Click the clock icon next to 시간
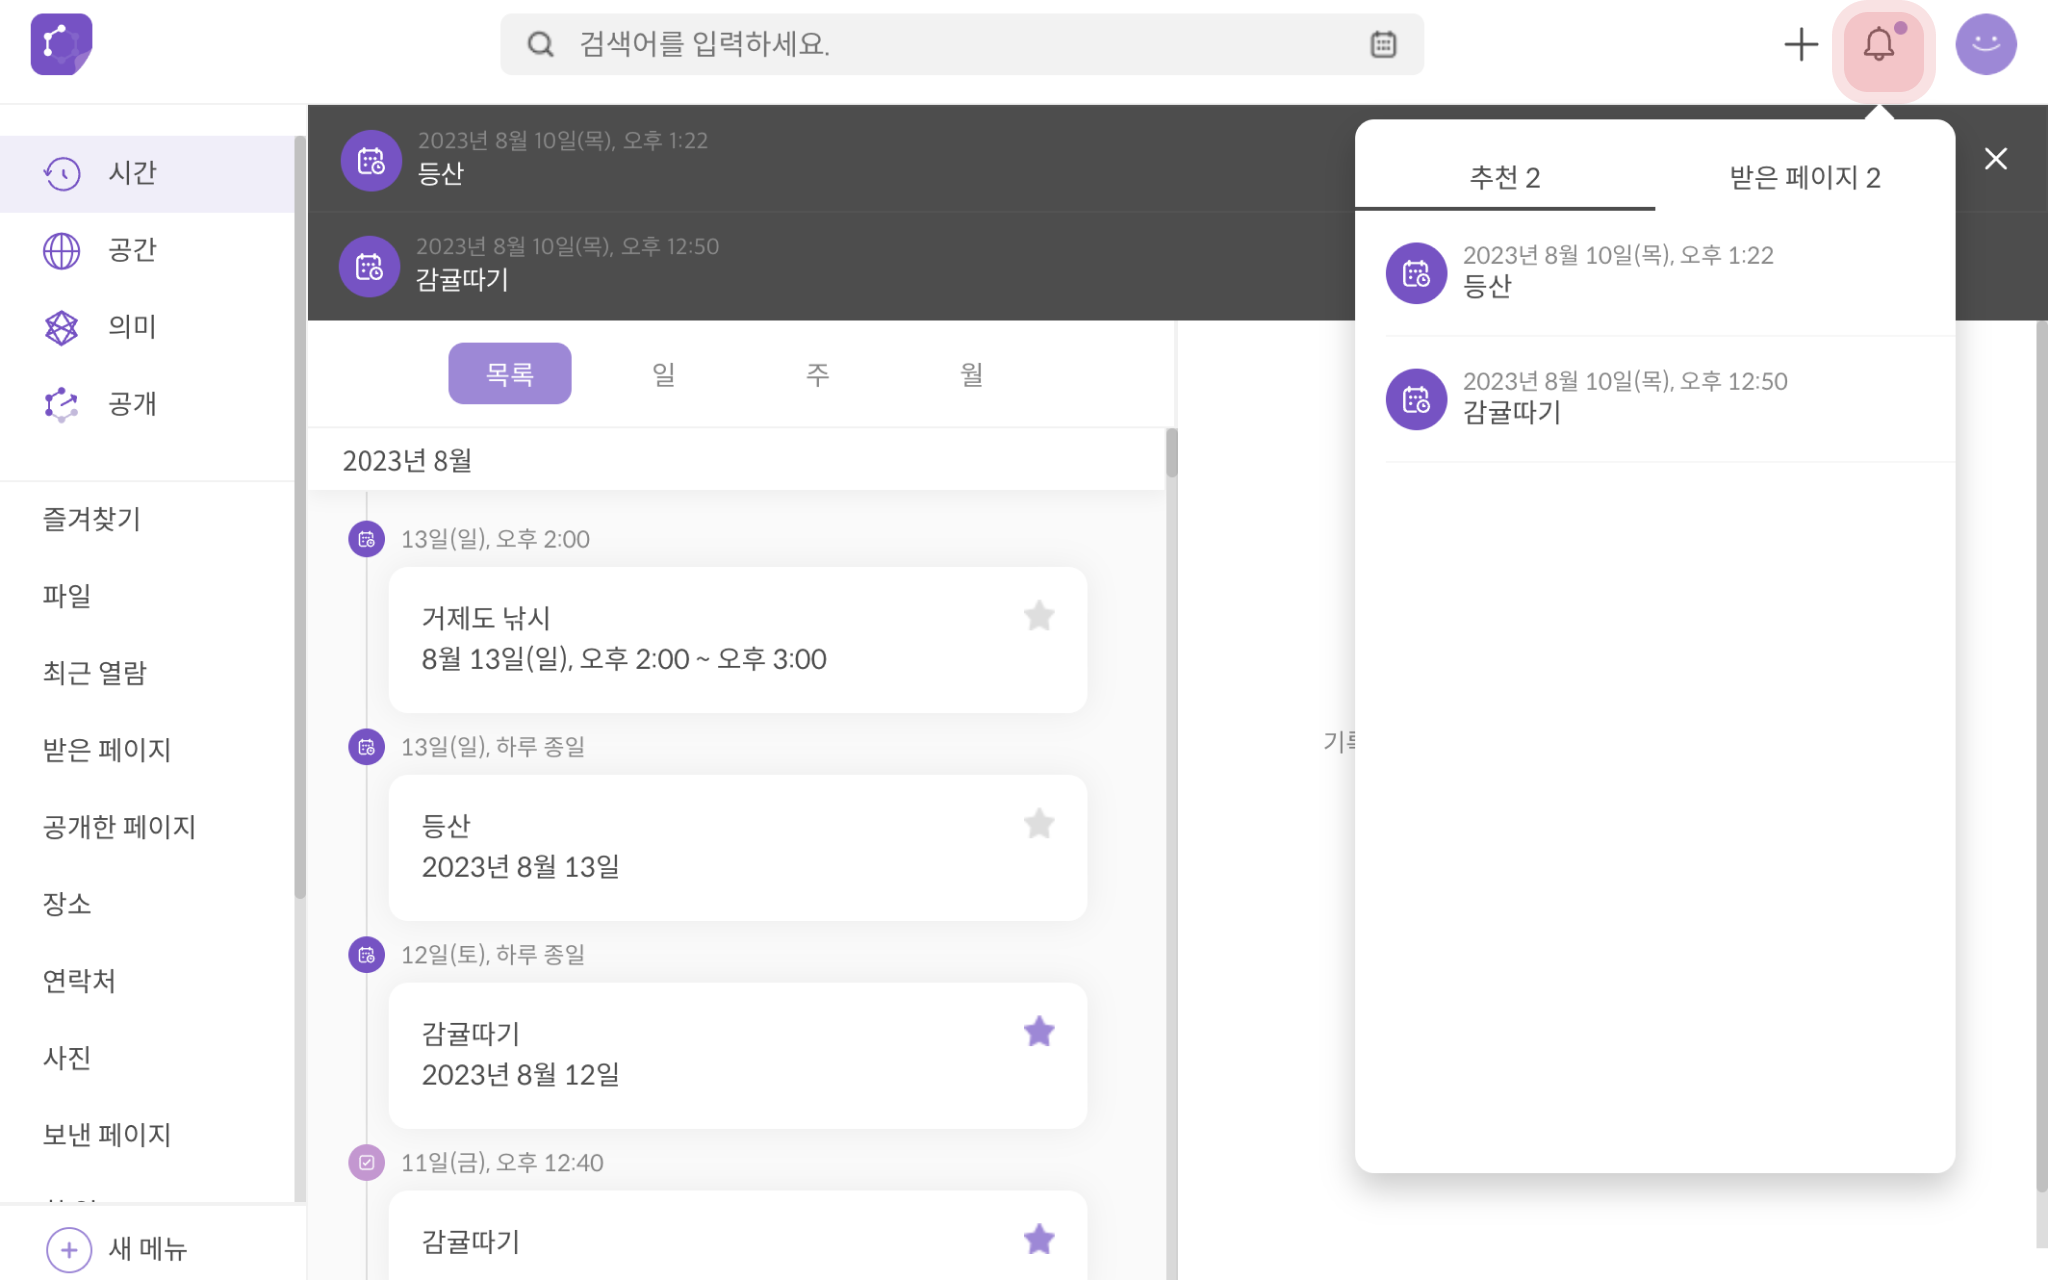The height and width of the screenshot is (1280, 2048). (x=62, y=173)
